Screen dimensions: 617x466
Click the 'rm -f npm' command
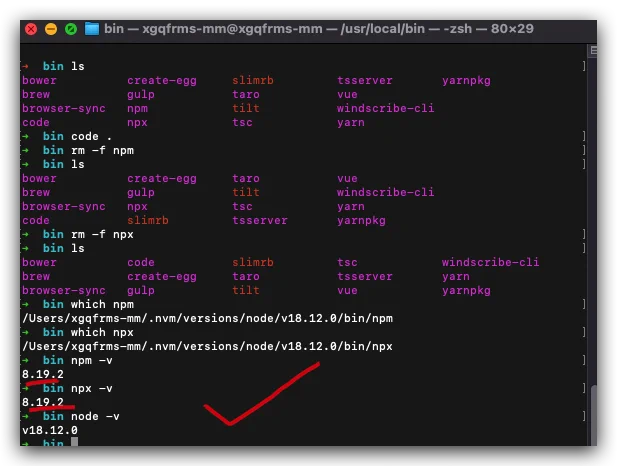click(102, 150)
